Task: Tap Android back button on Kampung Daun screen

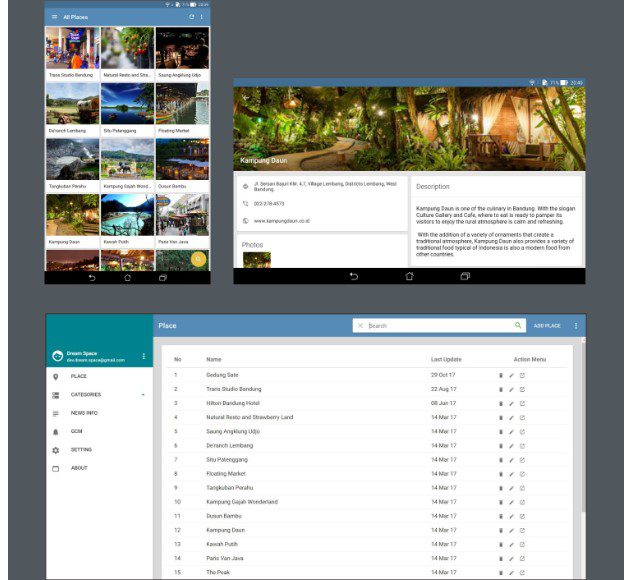Action: click(x=353, y=276)
